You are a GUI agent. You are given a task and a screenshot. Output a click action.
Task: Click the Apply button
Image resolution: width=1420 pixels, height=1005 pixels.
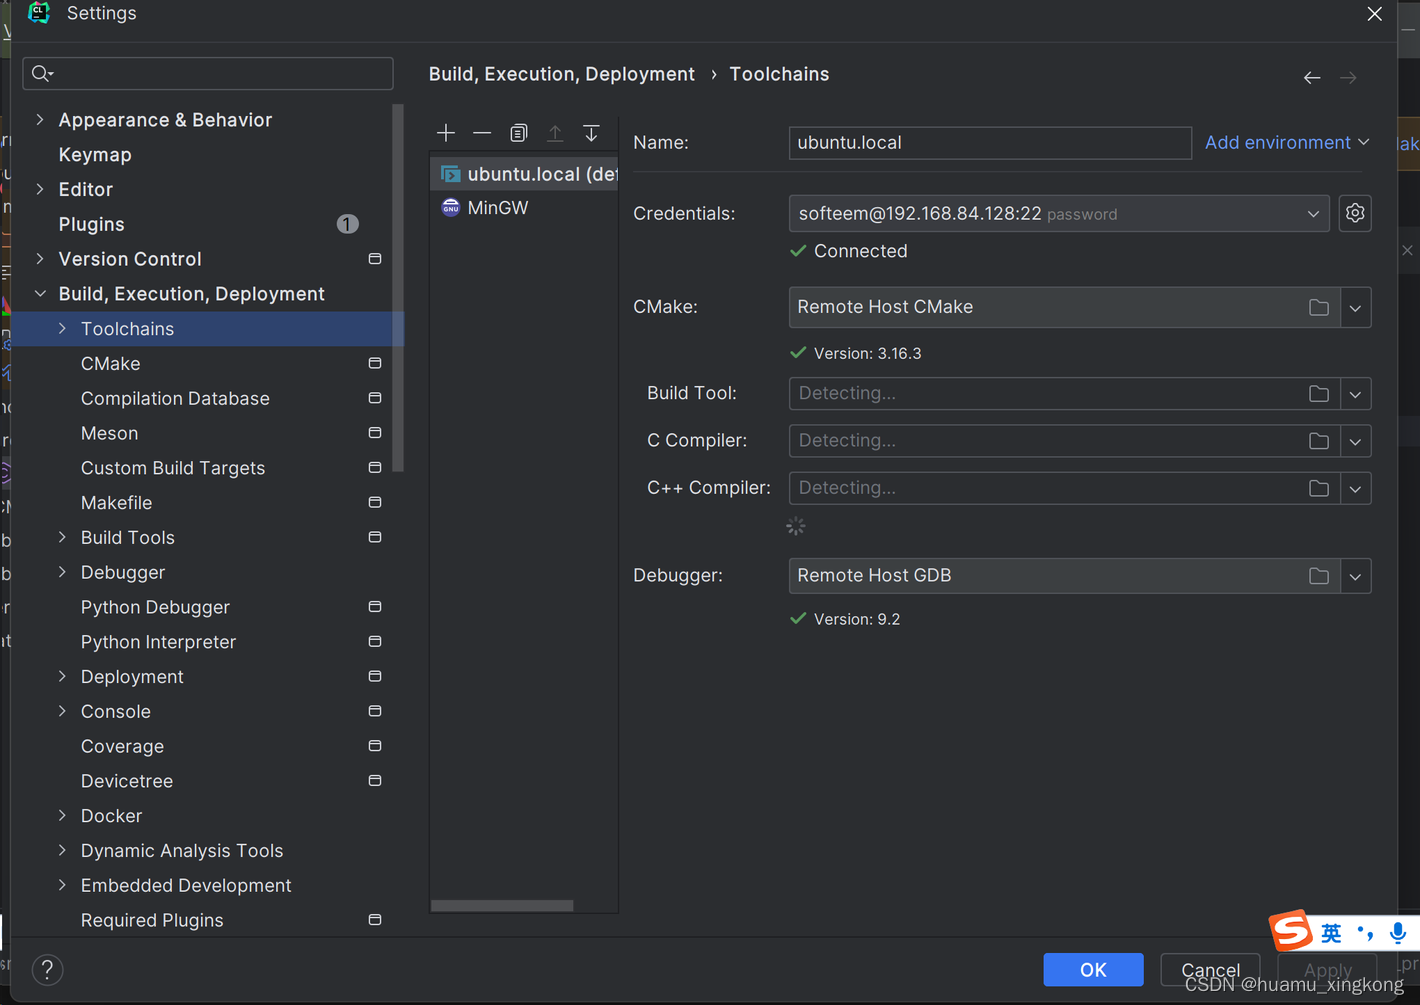click(1327, 970)
